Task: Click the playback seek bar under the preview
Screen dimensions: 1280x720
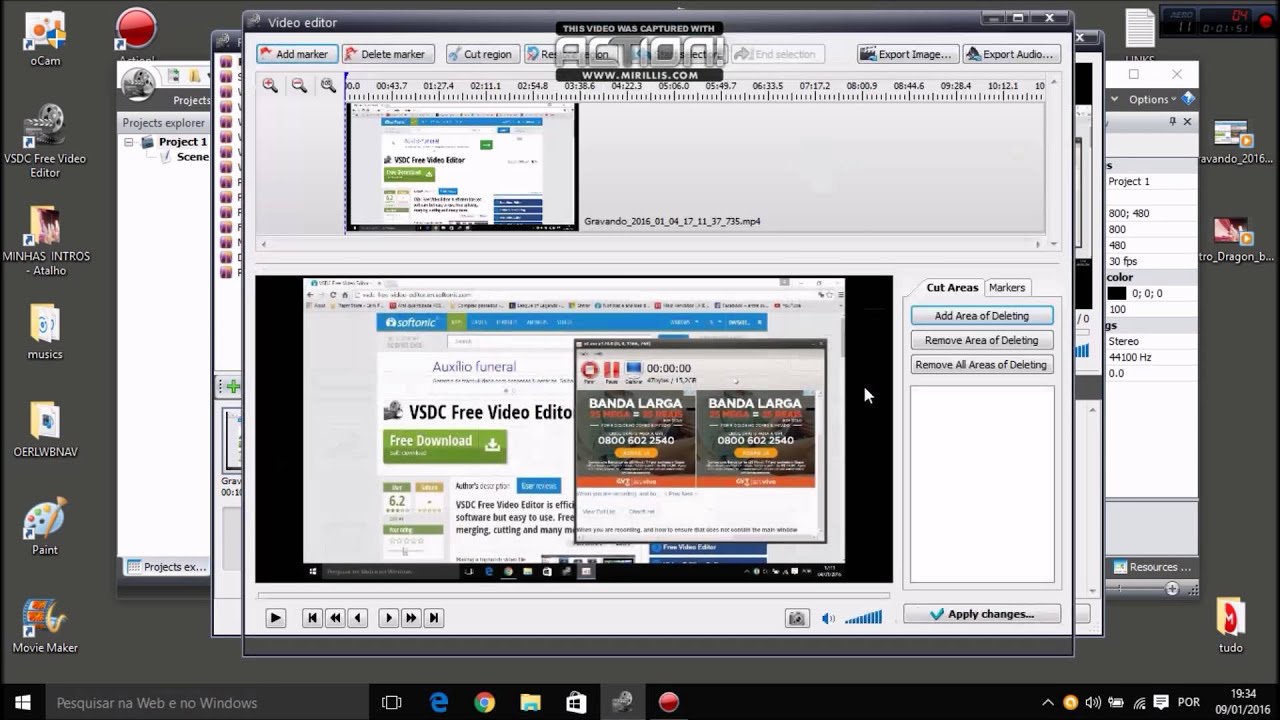Action: [573, 596]
